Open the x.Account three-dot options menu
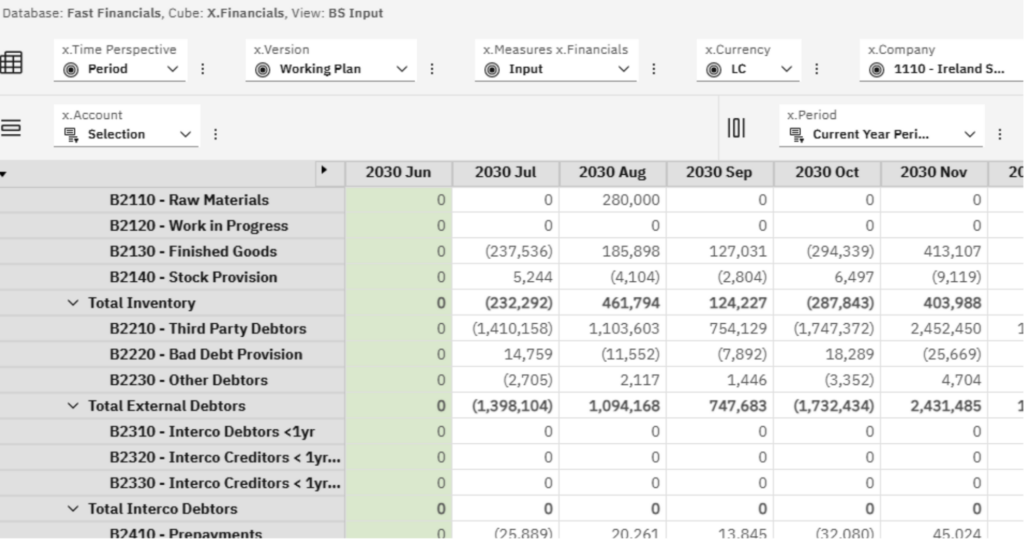The height and width of the screenshot is (539, 1024). [215, 134]
